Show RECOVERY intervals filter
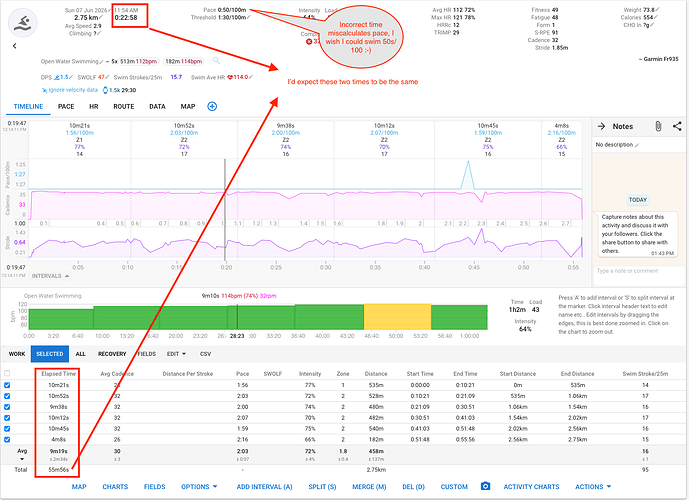This screenshot has width=689, height=500. point(112,354)
